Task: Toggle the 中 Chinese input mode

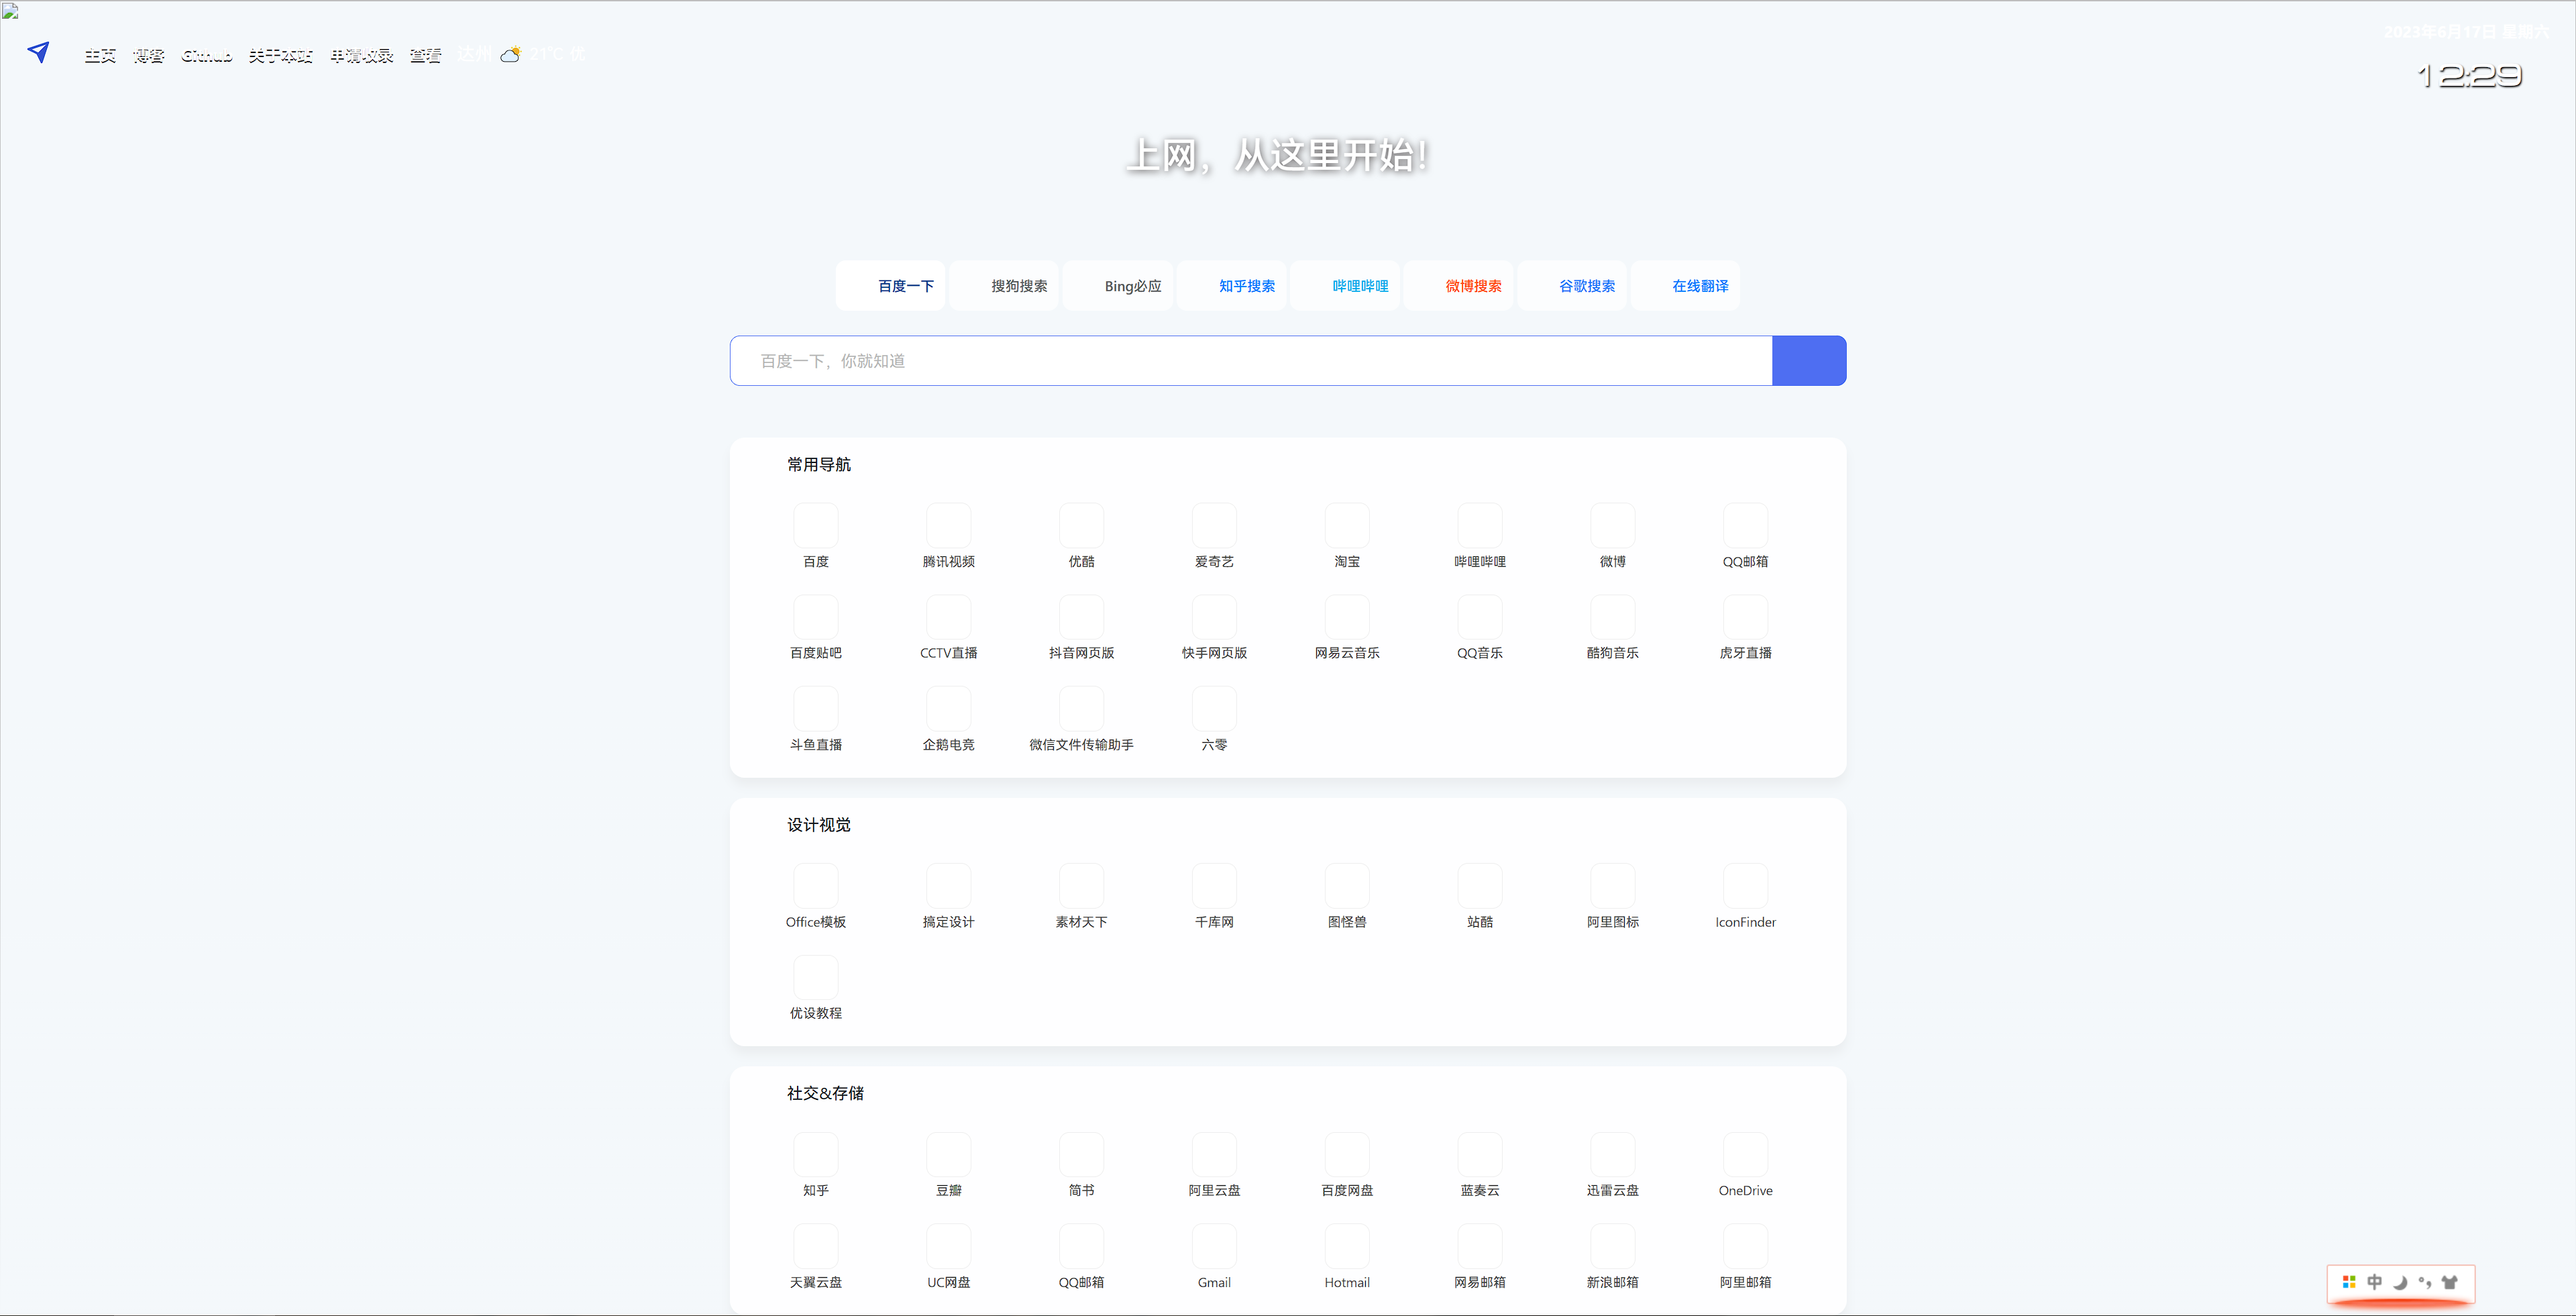Action: [x=2375, y=1282]
